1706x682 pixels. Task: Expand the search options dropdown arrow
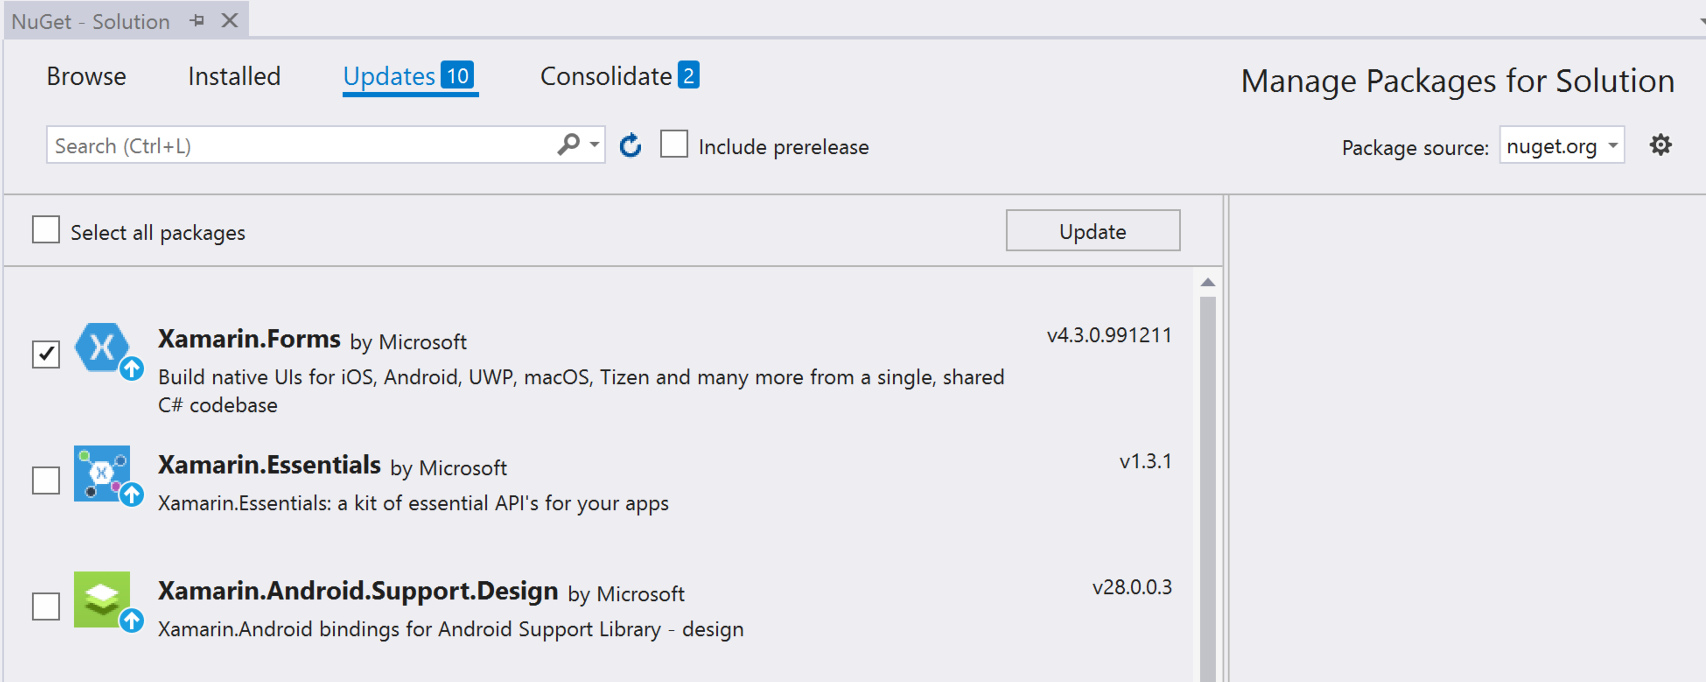pos(595,145)
